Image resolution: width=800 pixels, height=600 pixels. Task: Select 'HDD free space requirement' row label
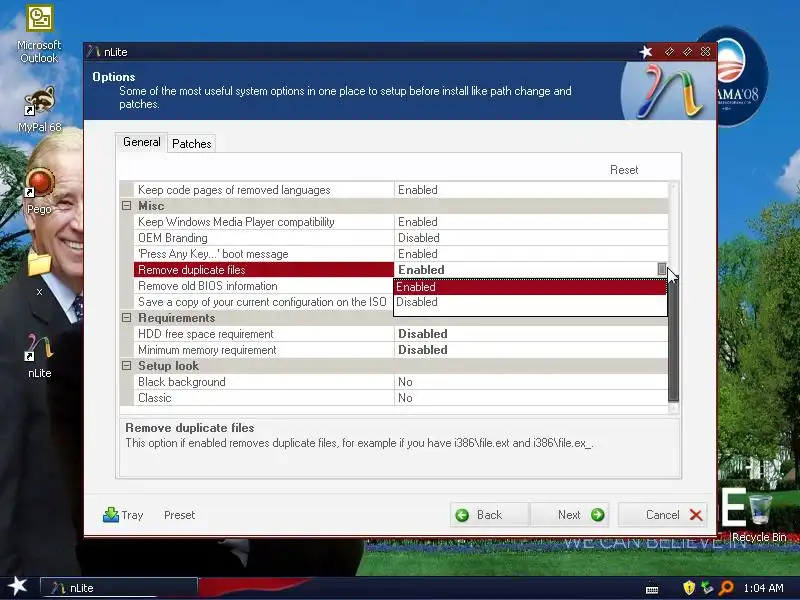[206, 334]
